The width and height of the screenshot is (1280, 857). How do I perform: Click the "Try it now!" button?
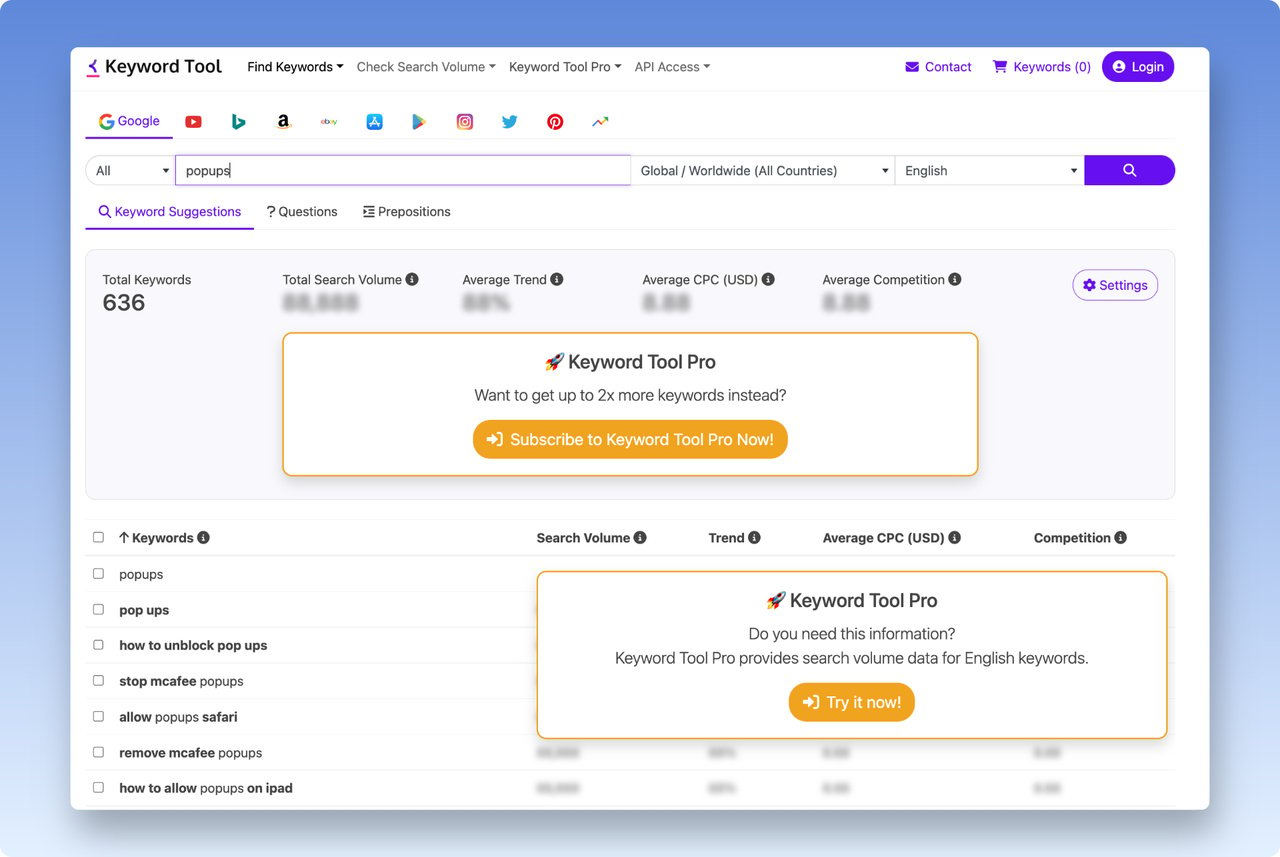pyautogui.click(x=852, y=702)
